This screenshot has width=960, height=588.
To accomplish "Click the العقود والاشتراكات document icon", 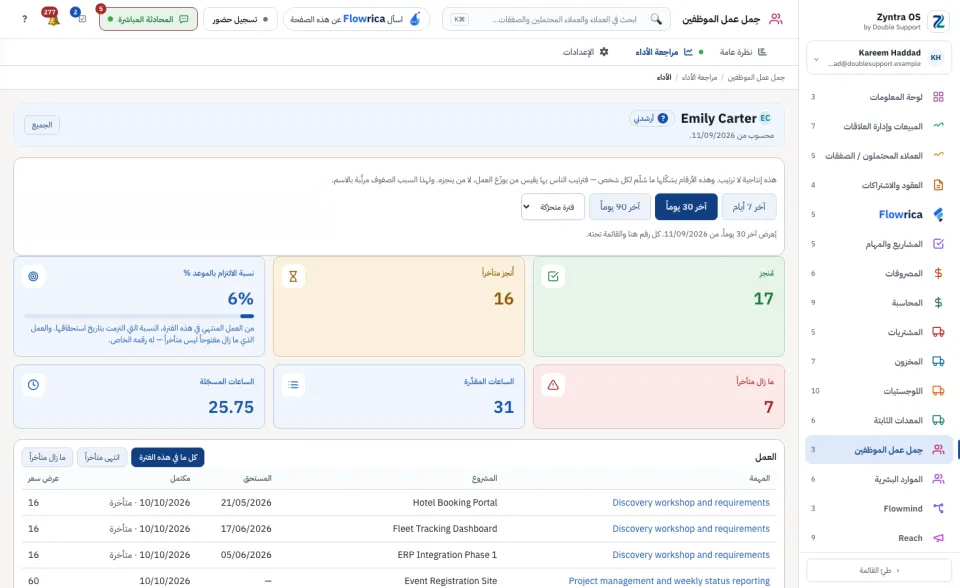I will [938, 185].
